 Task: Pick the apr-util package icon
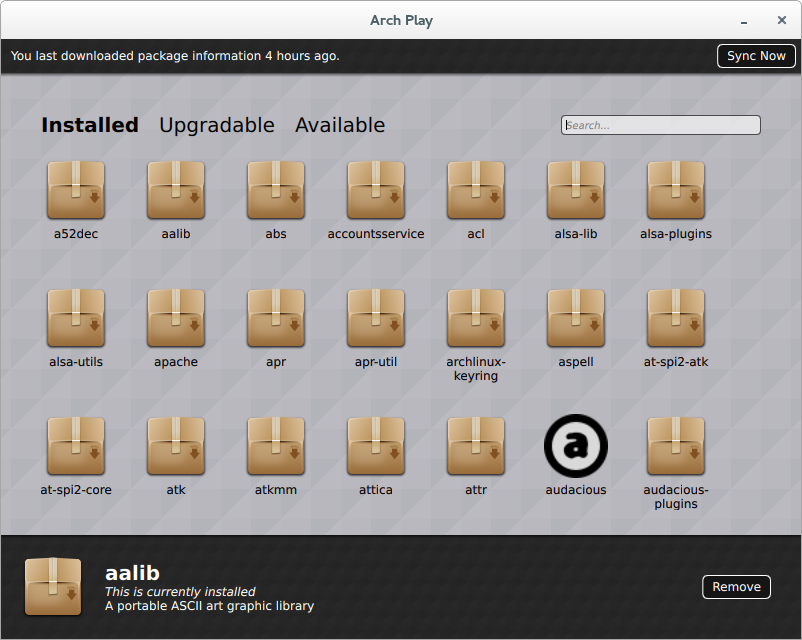point(376,318)
